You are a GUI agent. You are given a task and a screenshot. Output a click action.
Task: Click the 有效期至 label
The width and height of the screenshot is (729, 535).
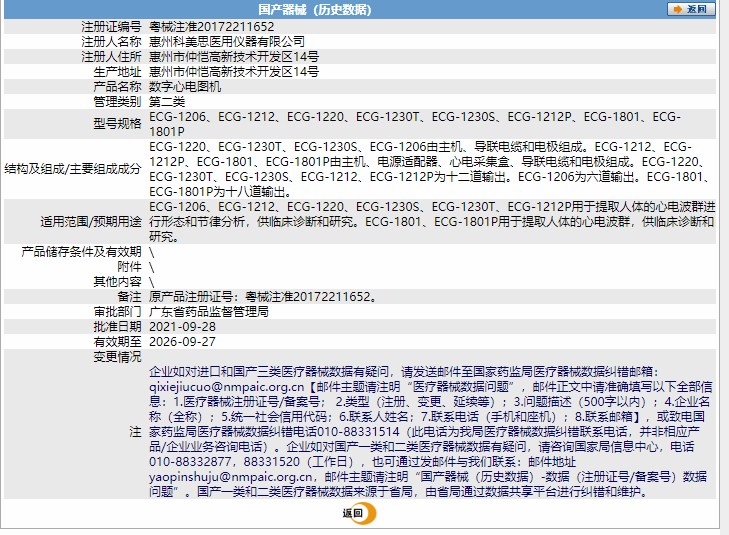(117, 342)
